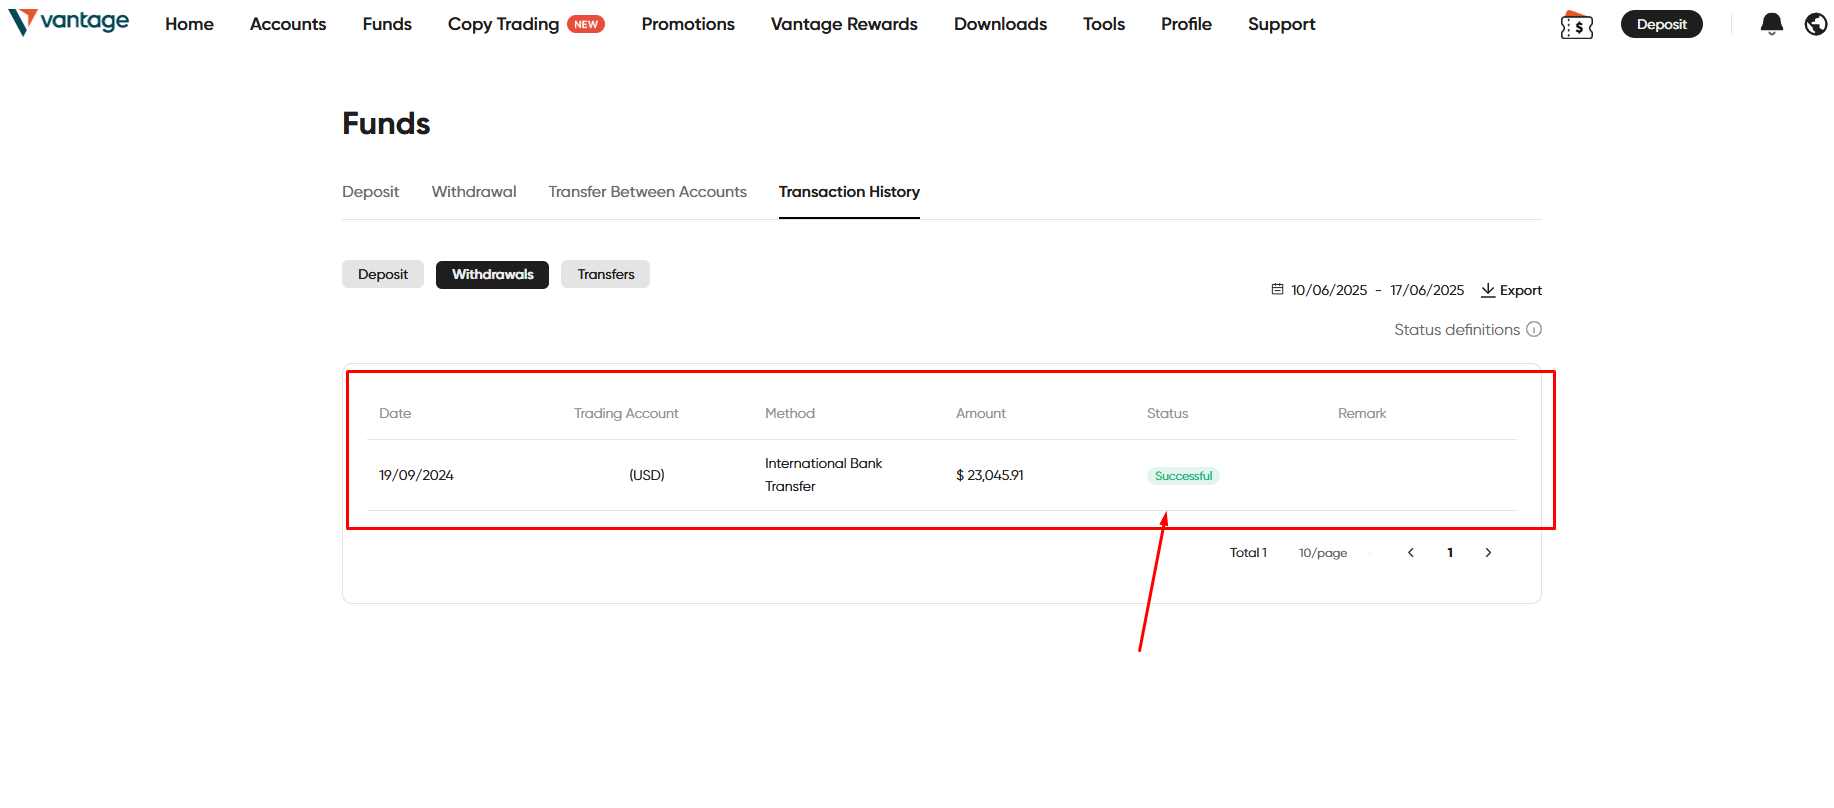Open the Accounts menu
Screen dimensions: 1834x808
pyautogui.click(x=288, y=24)
